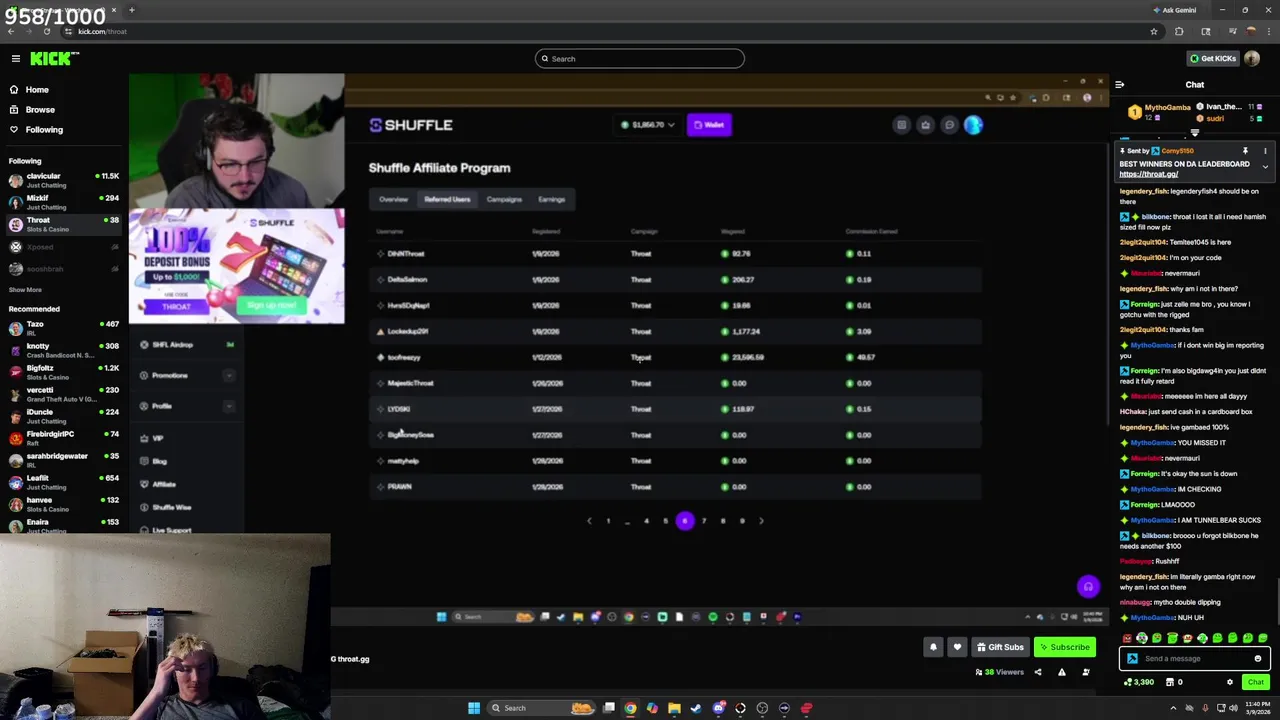Click the purple support headset bubble
The height and width of the screenshot is (720, 1280).
pos(1088,587)
